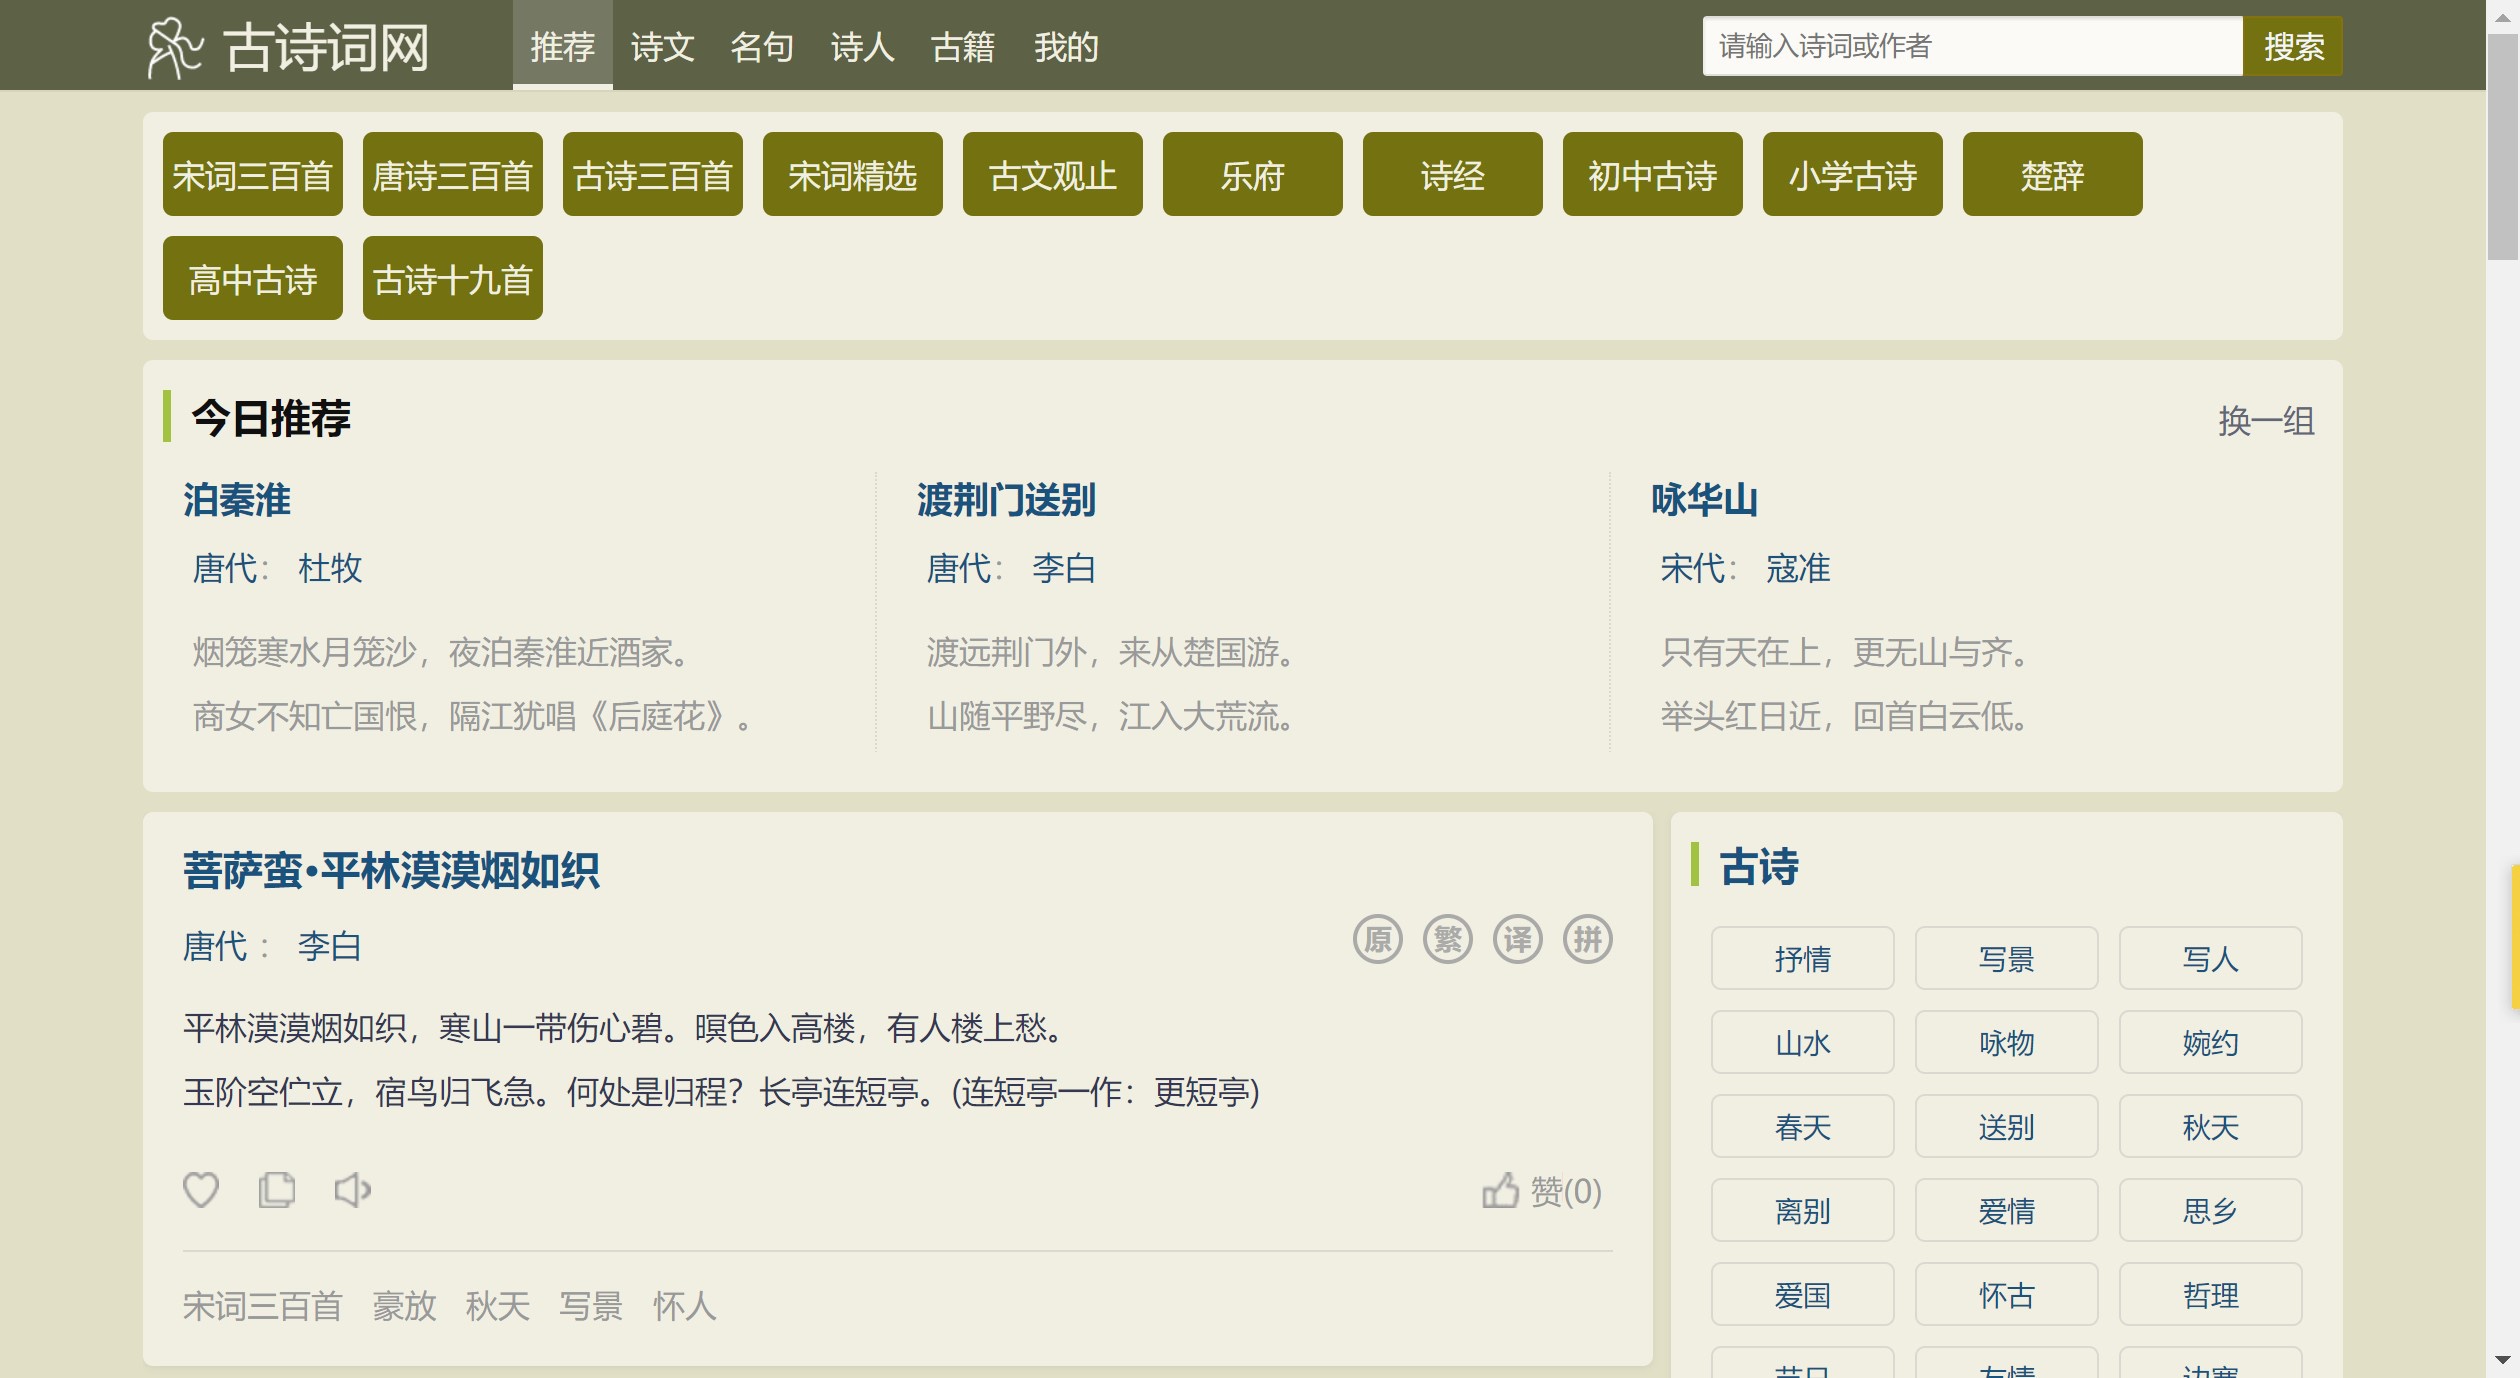Viewport: 2520px width, 1378px height.
Task: Open the 唐诗三百首 collection
Action: coord(452,175)
